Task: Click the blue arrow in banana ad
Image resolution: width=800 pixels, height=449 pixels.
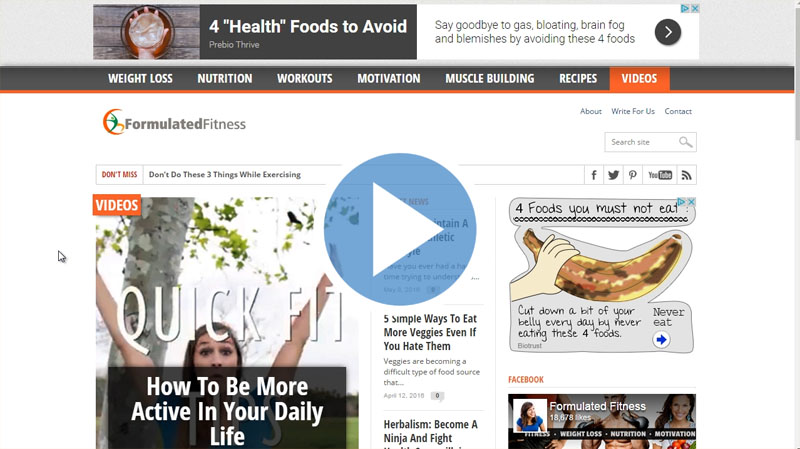Action: (661, 340)
